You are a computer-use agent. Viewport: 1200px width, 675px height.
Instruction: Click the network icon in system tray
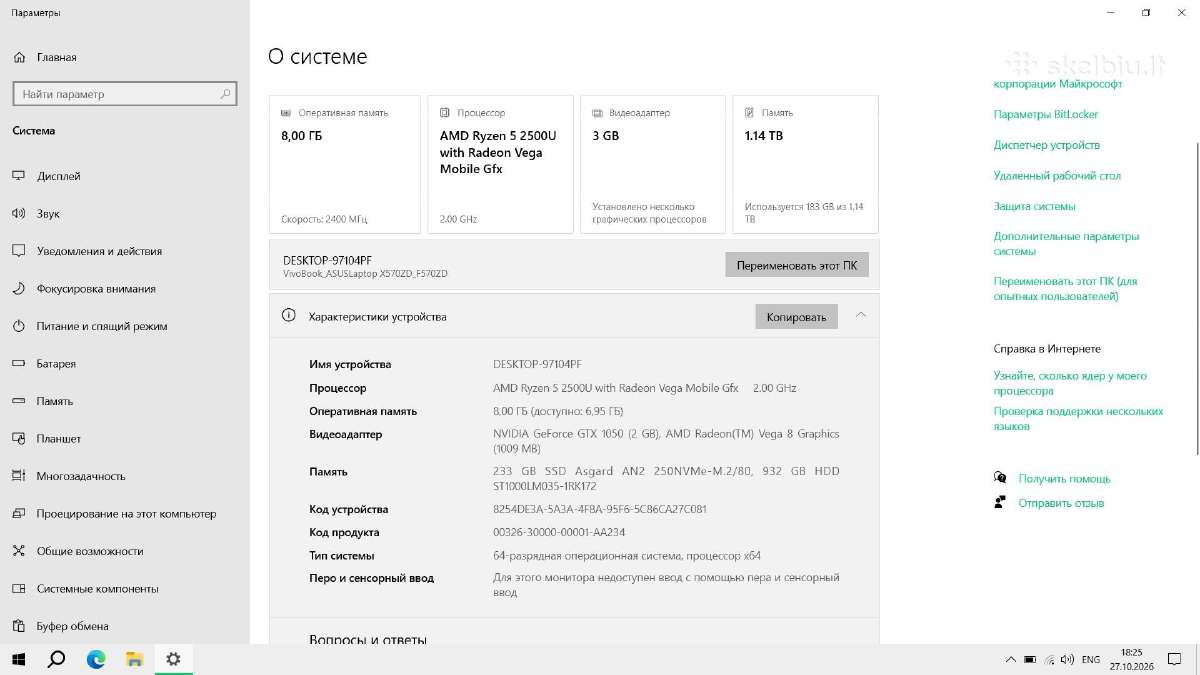[x=1049, y=660]
